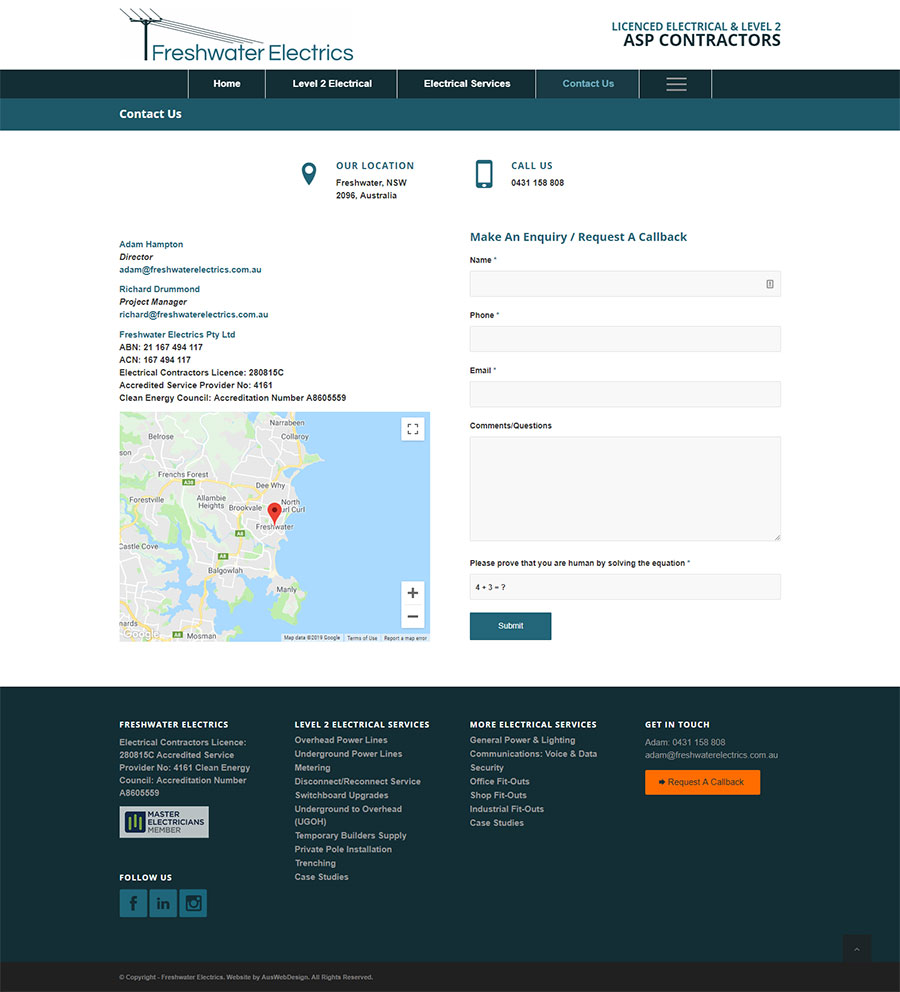Click into the Comments/Questions text area
900x992 pixels.
(625, 488)
